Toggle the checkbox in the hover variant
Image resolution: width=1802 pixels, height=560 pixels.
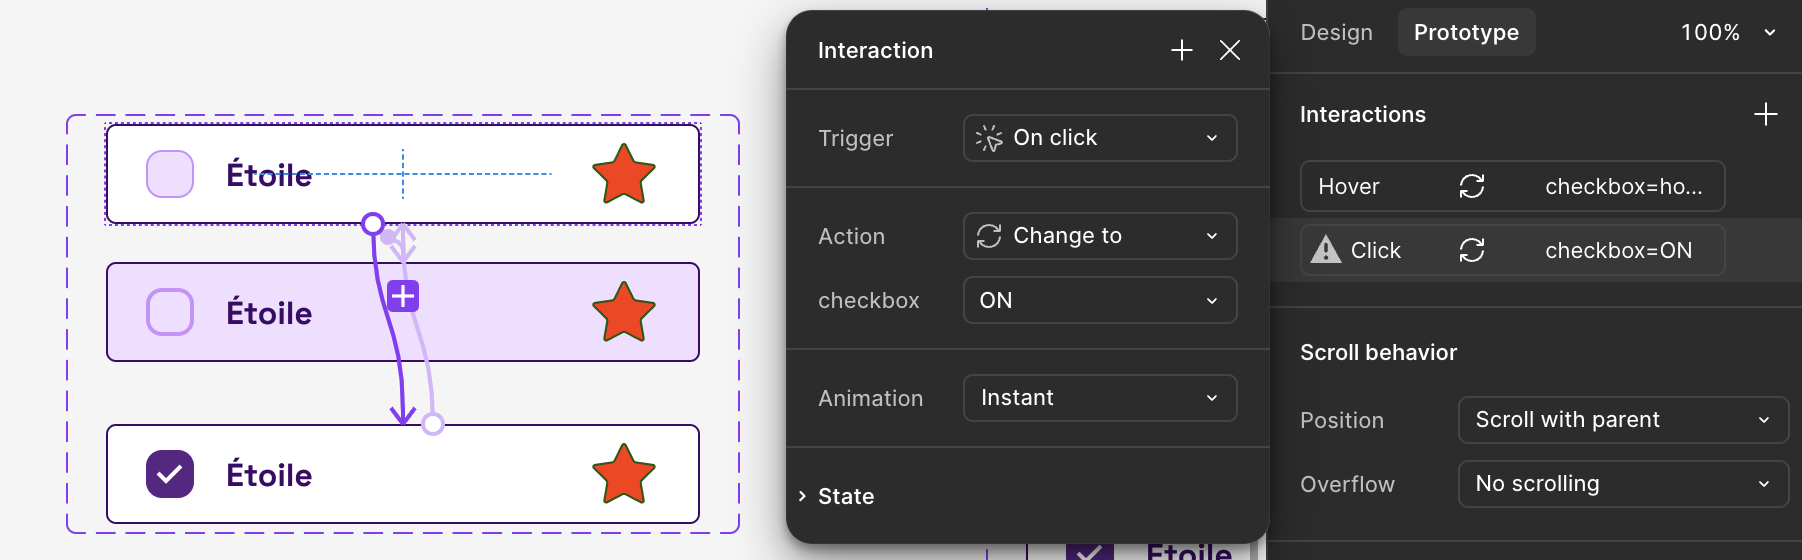(170, 312)
